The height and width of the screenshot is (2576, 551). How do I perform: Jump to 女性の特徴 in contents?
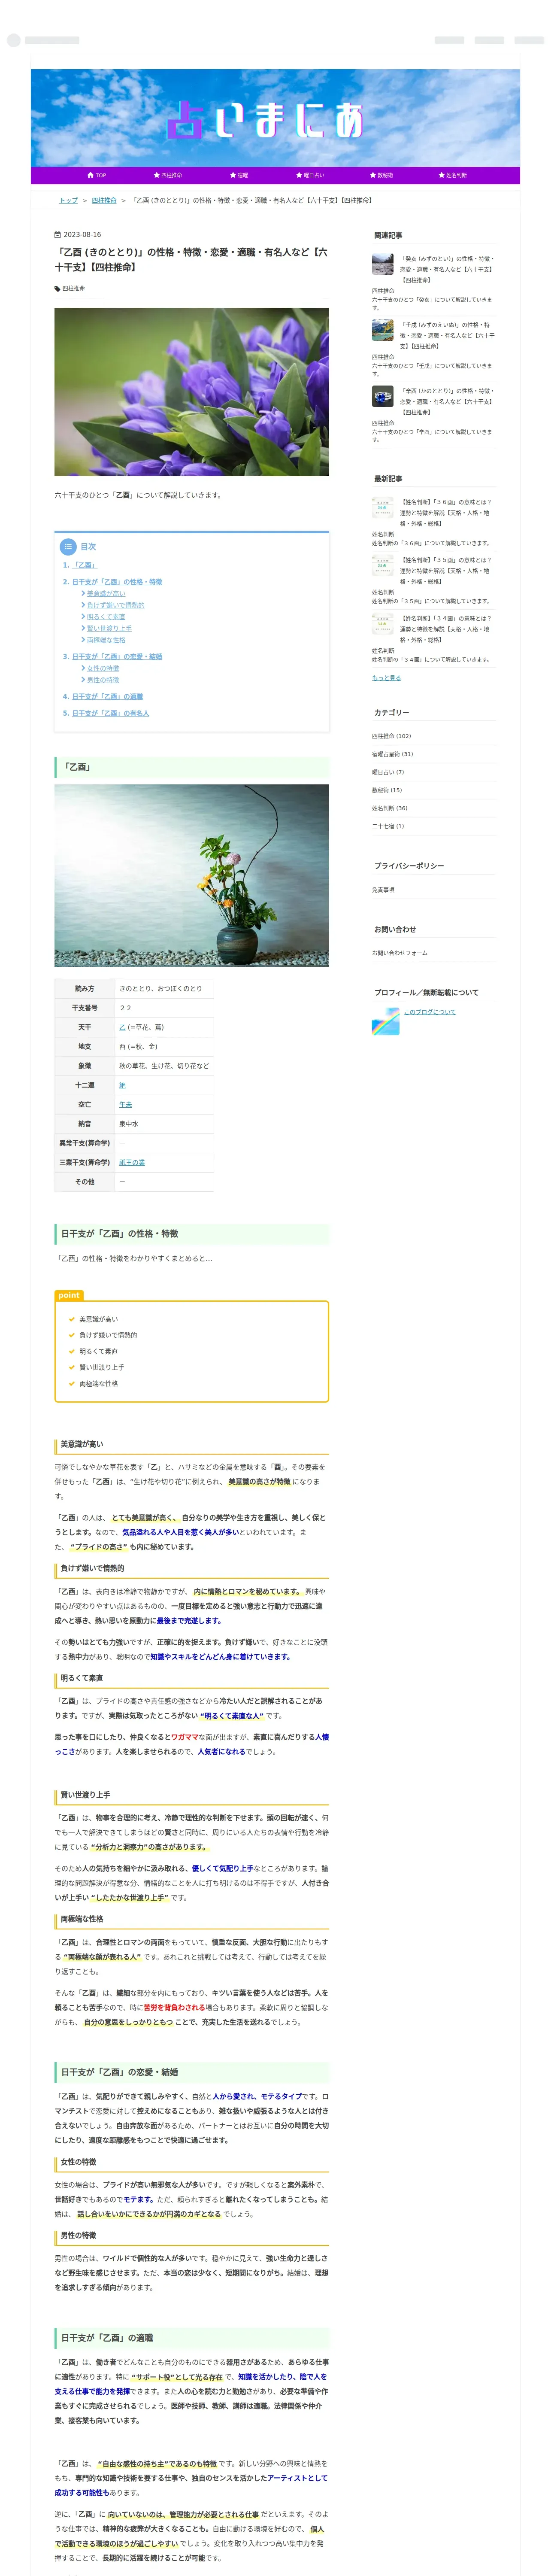pos(103,668)
